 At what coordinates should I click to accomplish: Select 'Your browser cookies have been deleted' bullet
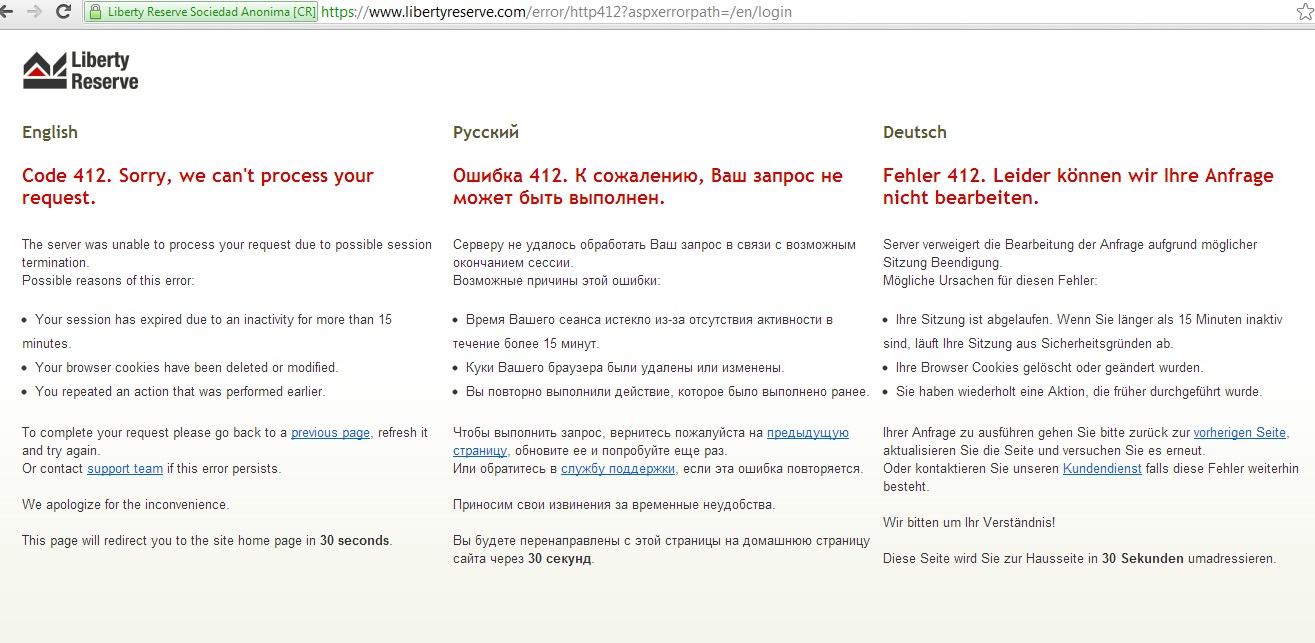(x=186, y=368)
